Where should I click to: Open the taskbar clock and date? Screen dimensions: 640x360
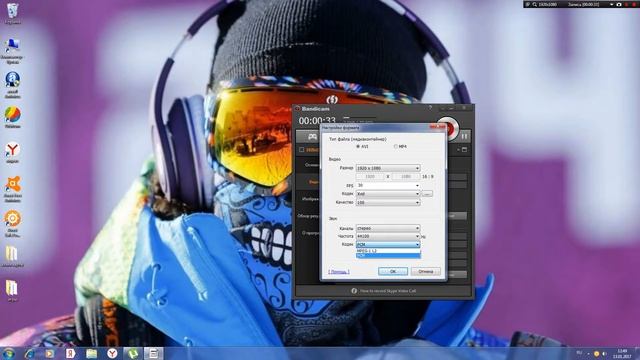pos(622,353)
